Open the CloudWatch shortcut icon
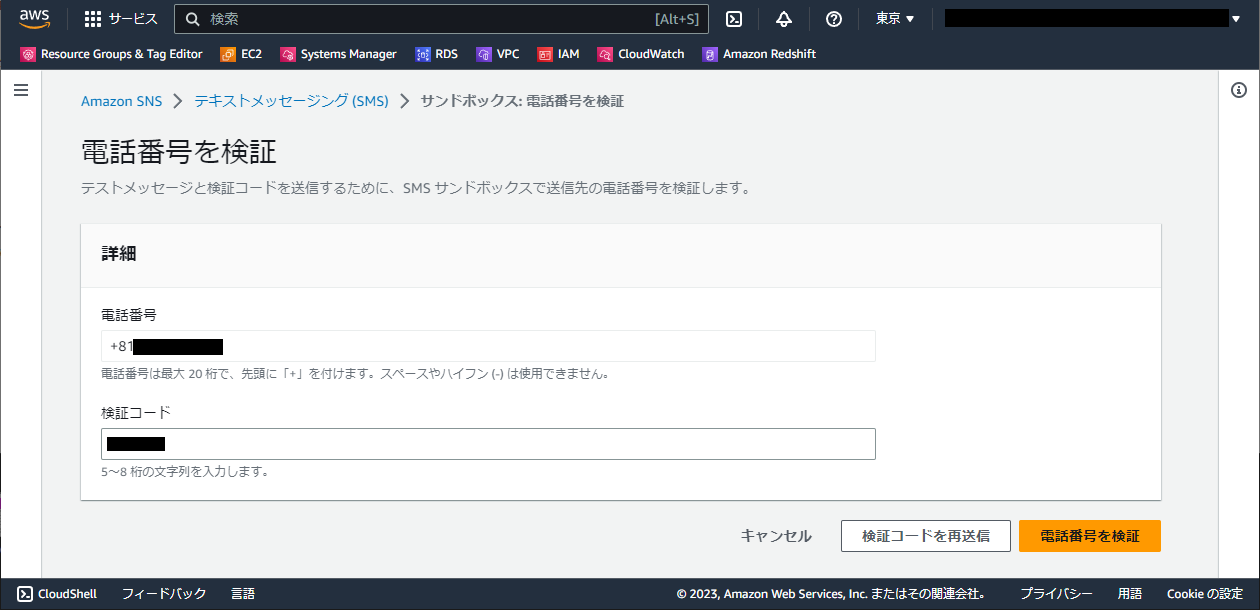 (641, 54)
